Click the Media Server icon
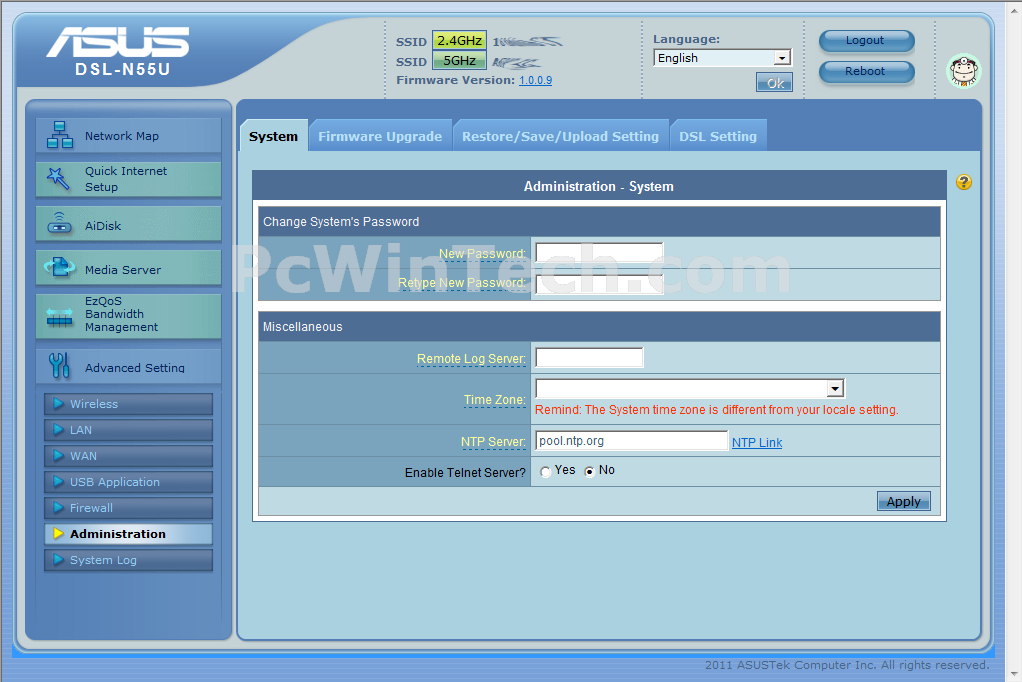Viewport: 1022px width, 682px height. click(59, 267)
